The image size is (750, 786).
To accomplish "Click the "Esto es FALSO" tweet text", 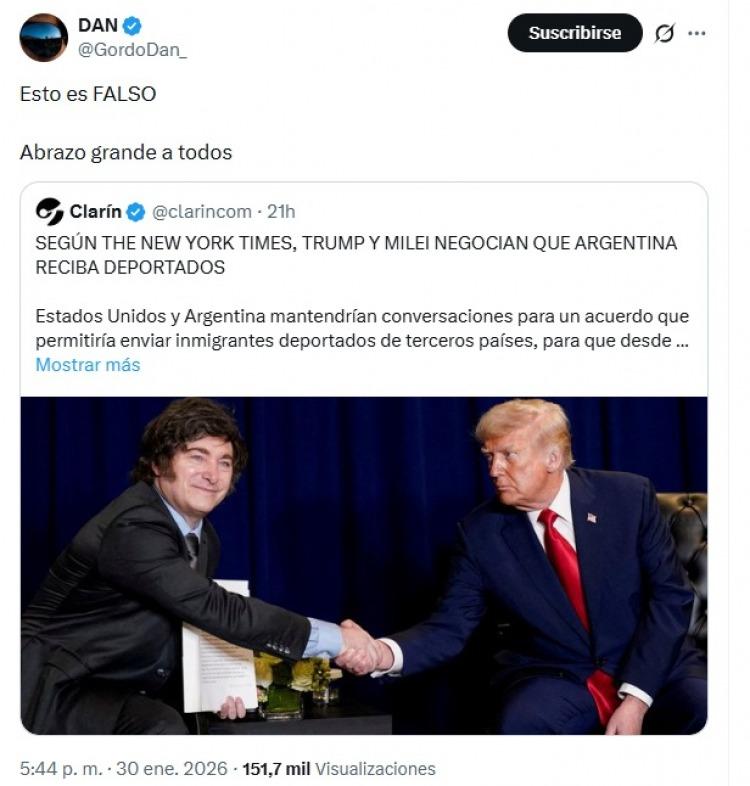I will point(88,94).
